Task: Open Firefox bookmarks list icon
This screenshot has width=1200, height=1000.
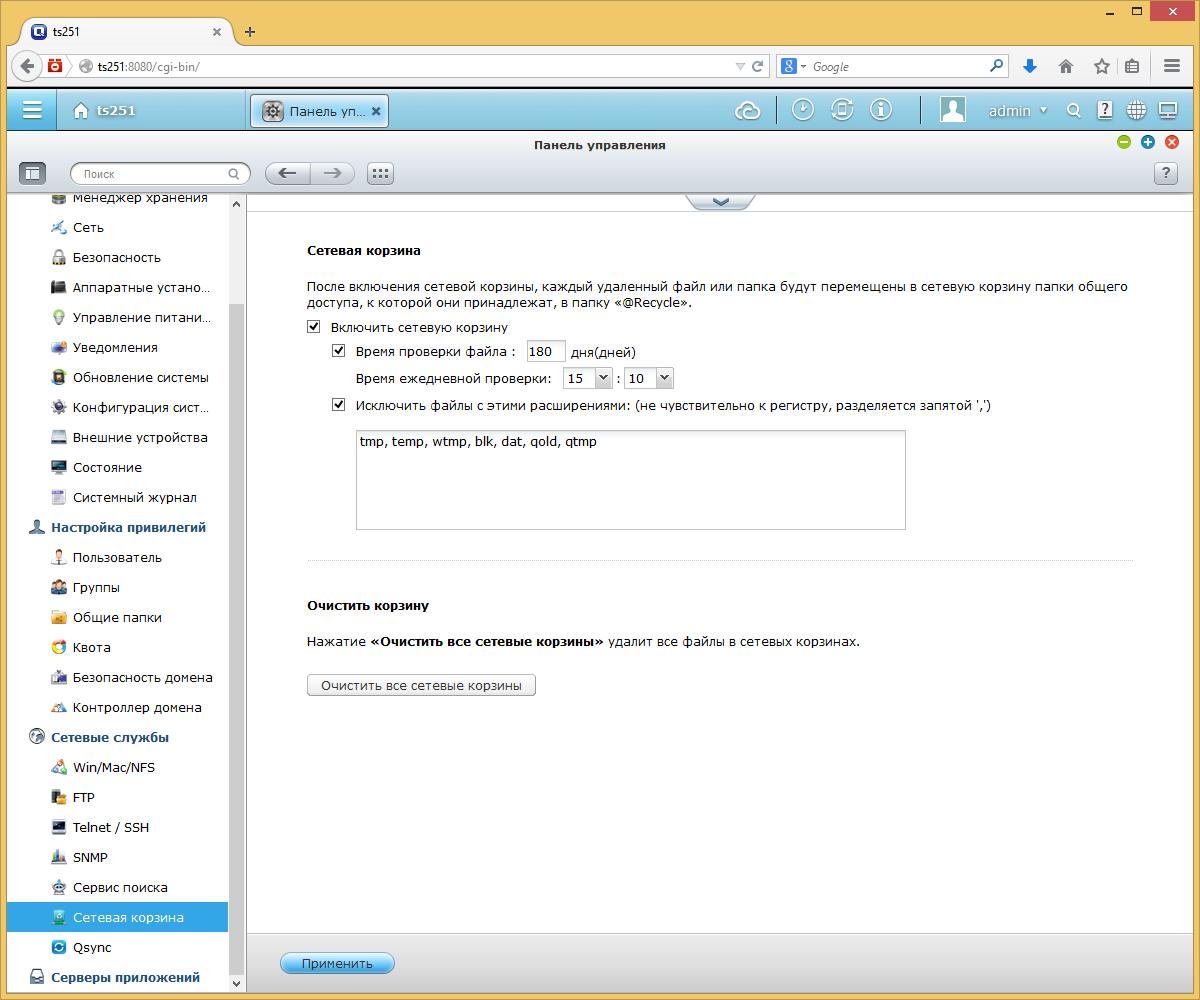Action: 1131,66
